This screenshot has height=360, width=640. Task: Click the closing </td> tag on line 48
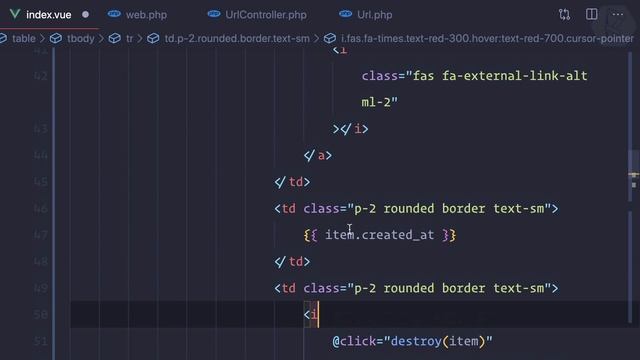pos(292,262)
